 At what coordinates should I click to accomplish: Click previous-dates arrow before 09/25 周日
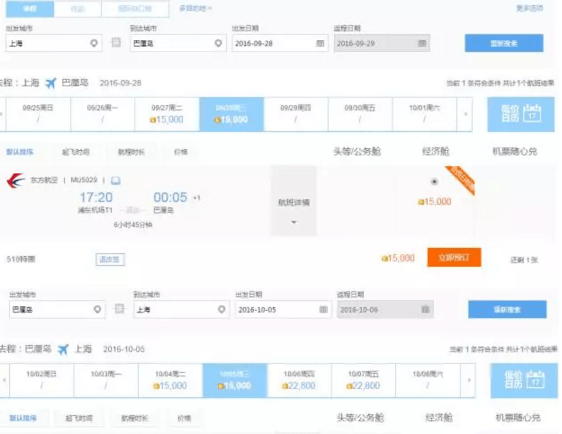[2, 114]
